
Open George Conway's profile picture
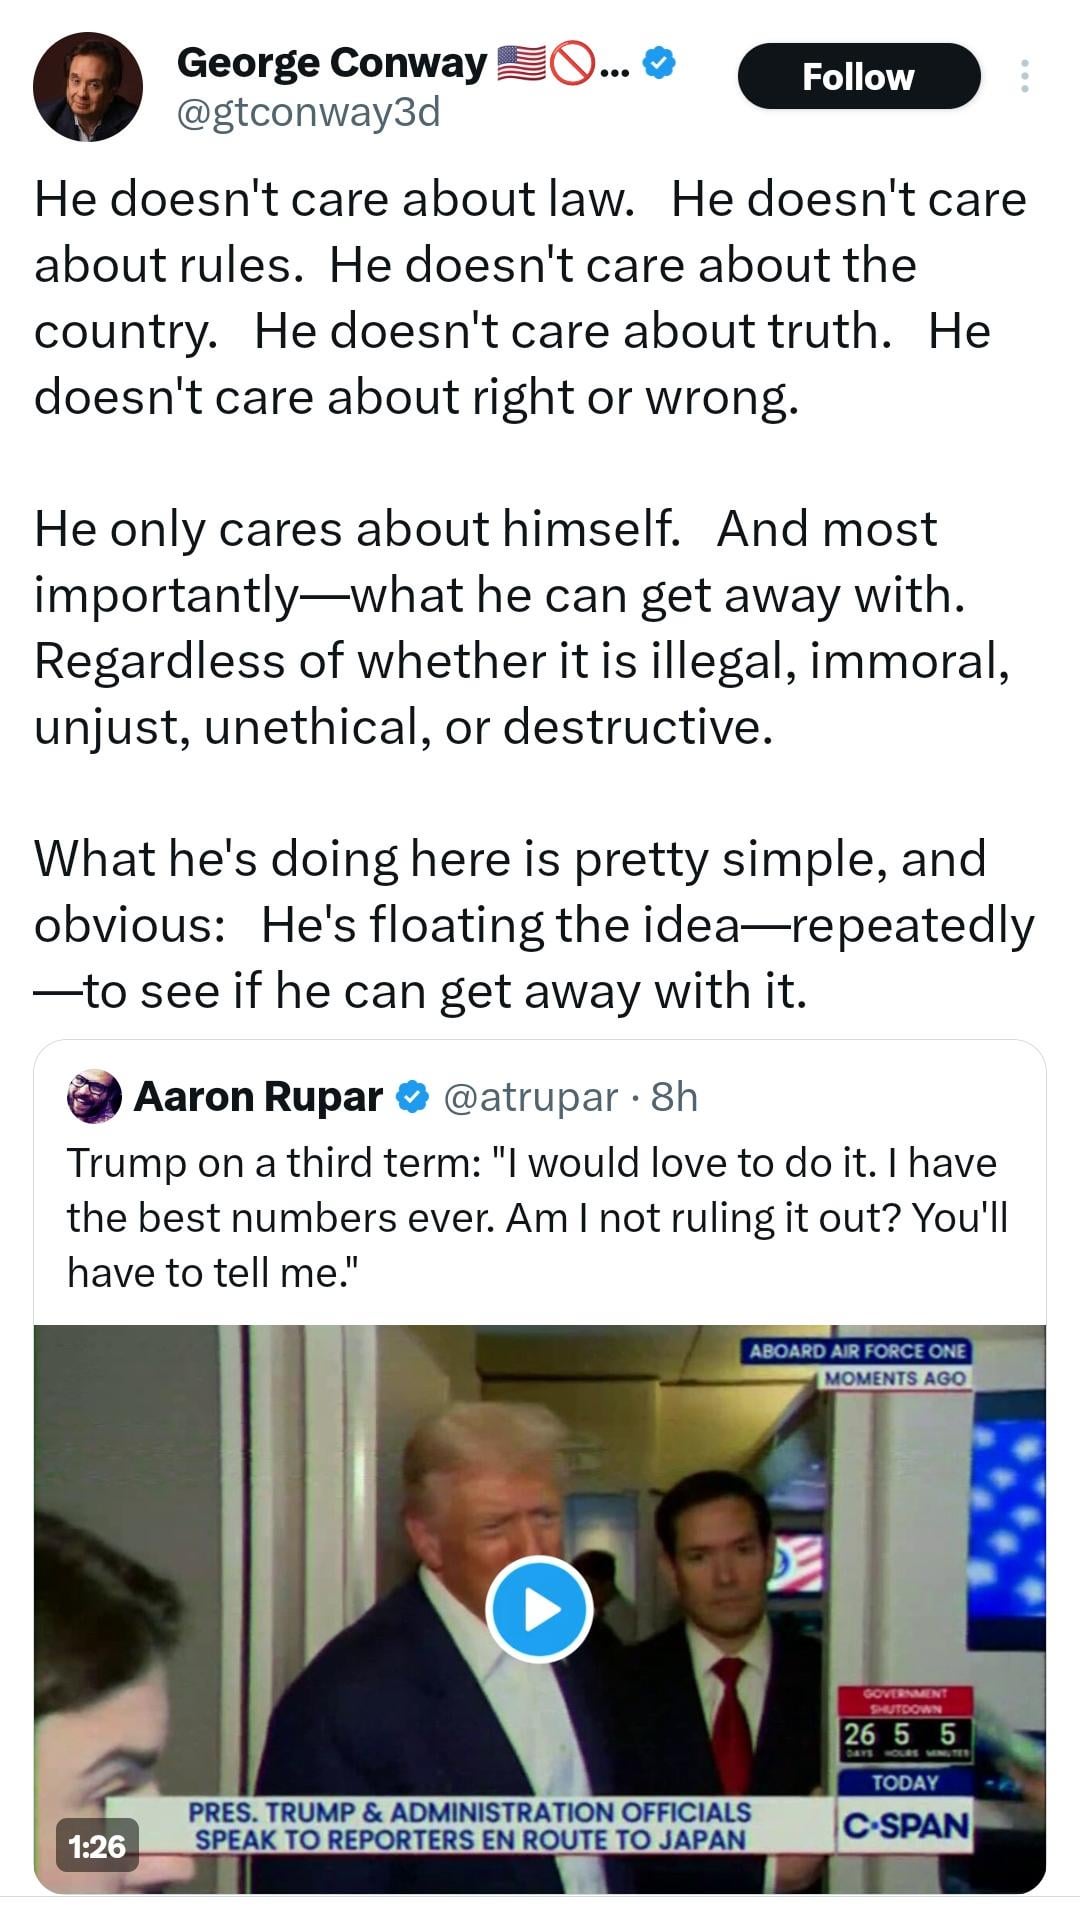click(x=87, y=87)
